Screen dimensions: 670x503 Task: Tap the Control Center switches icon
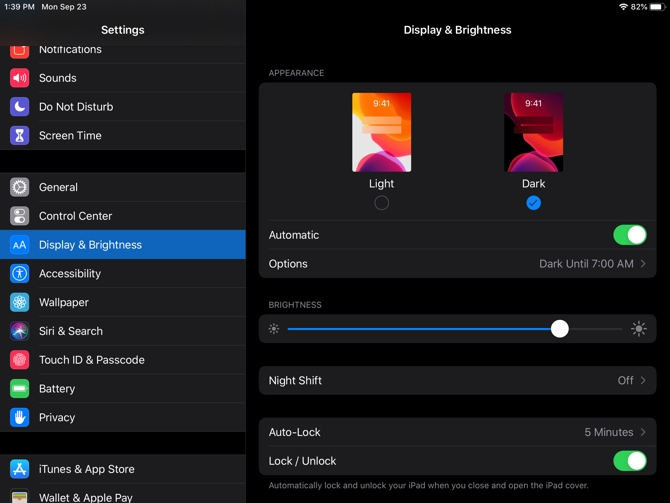[x=20, y=216]
